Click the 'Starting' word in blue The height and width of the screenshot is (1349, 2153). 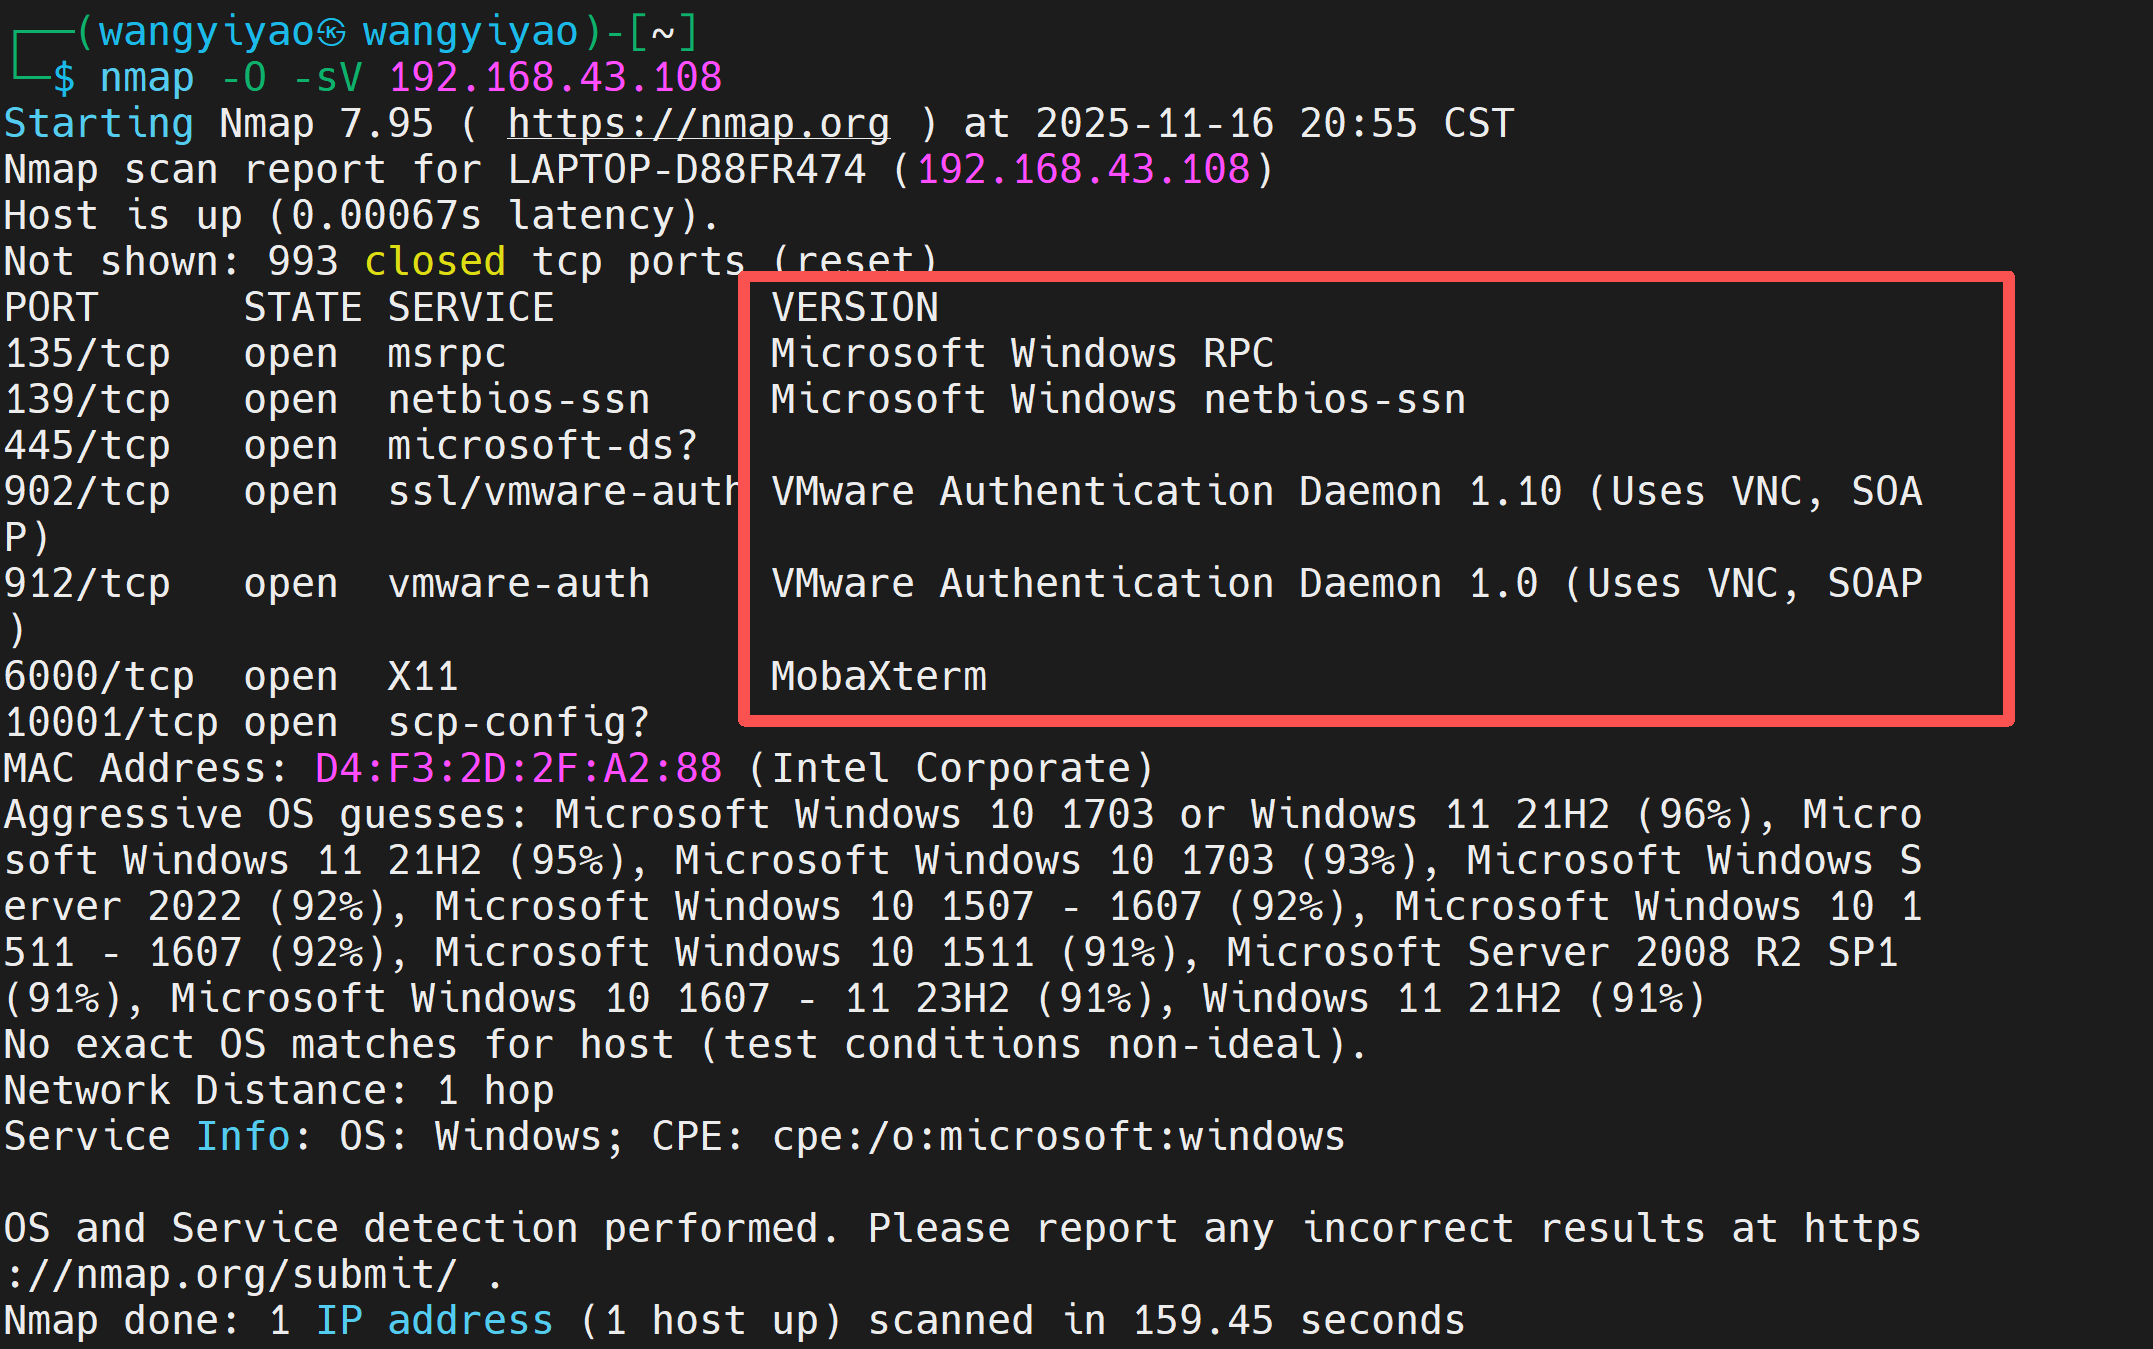98,124
